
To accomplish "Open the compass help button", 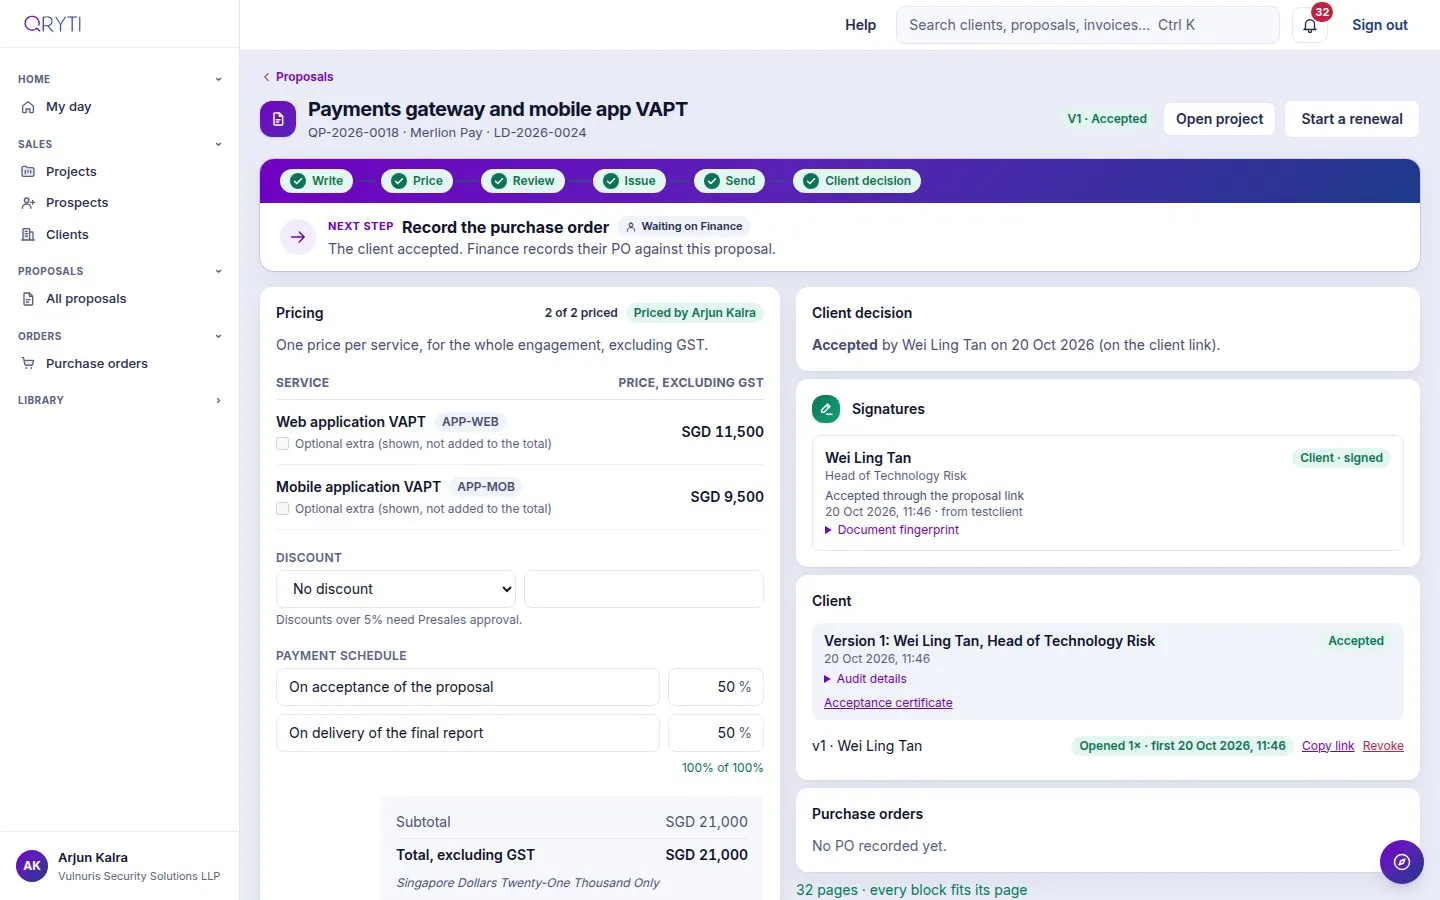I will [x=1402, y=862].
